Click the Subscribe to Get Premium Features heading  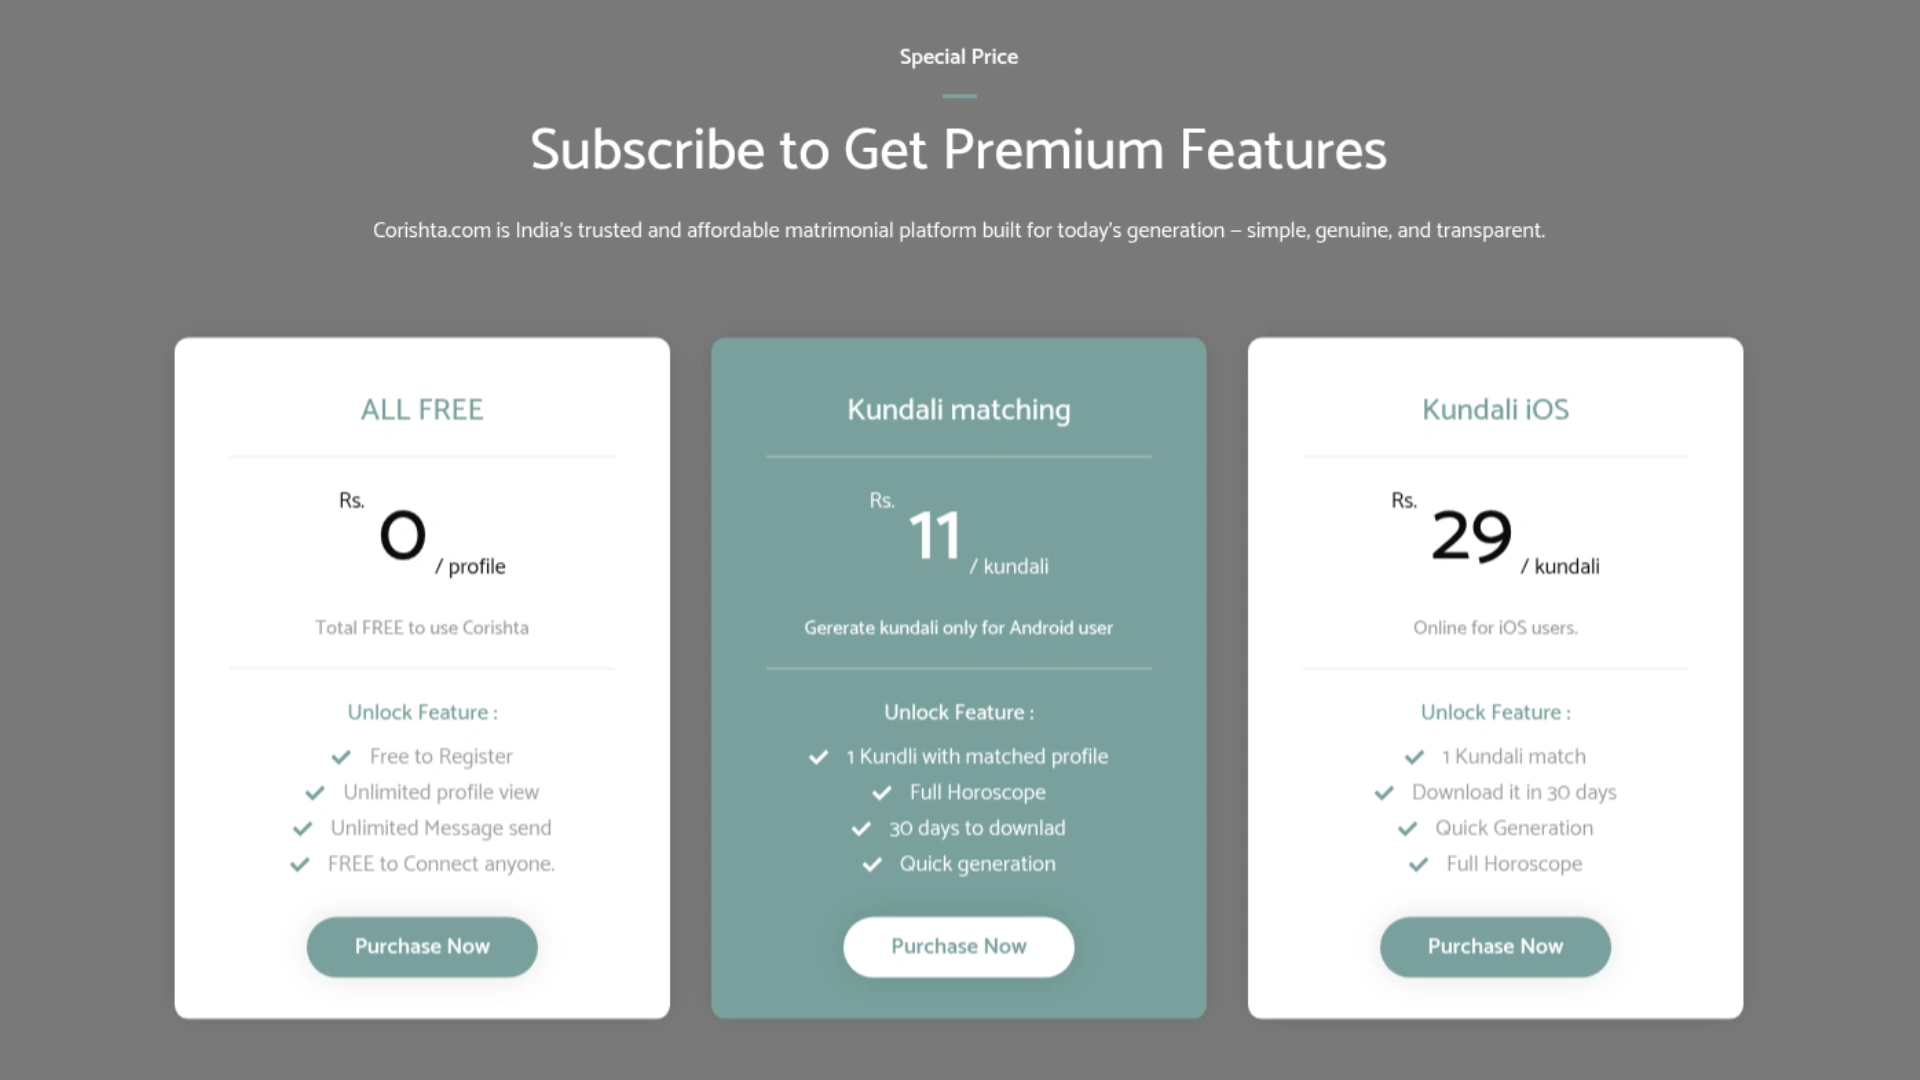click(x=958, y=150)
